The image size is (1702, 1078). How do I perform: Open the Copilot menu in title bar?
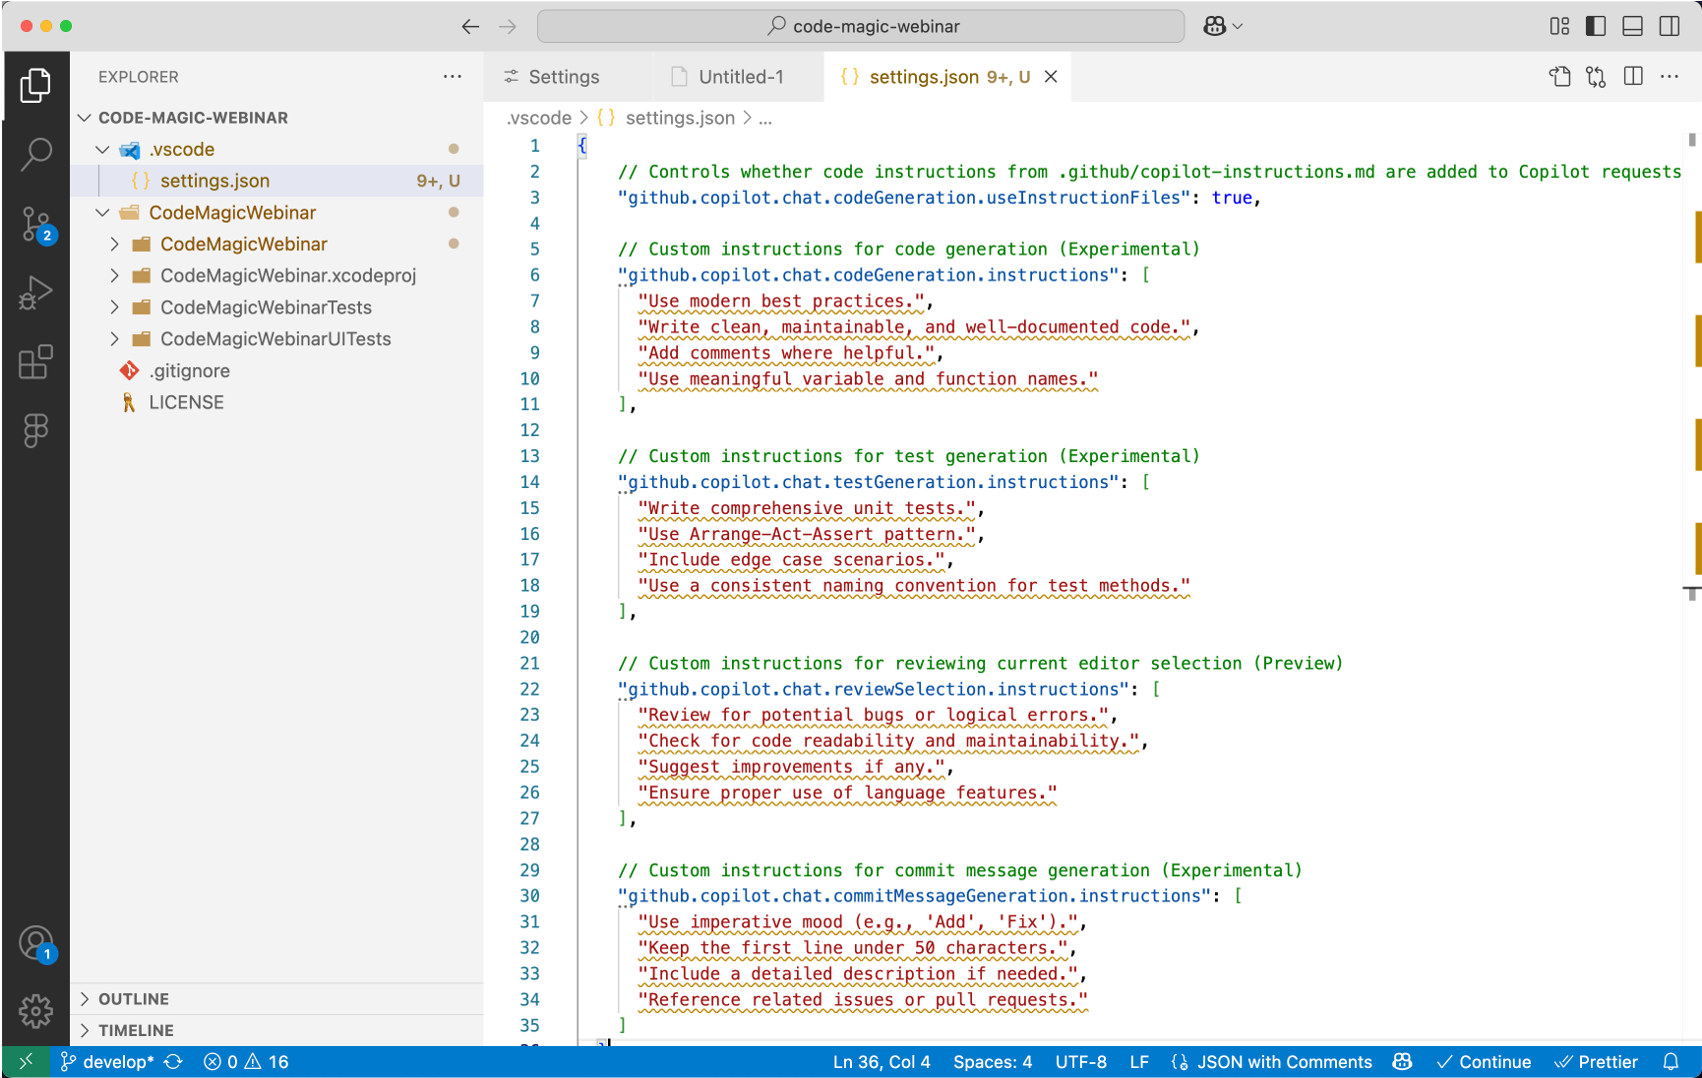click(x=1223, y=26)
